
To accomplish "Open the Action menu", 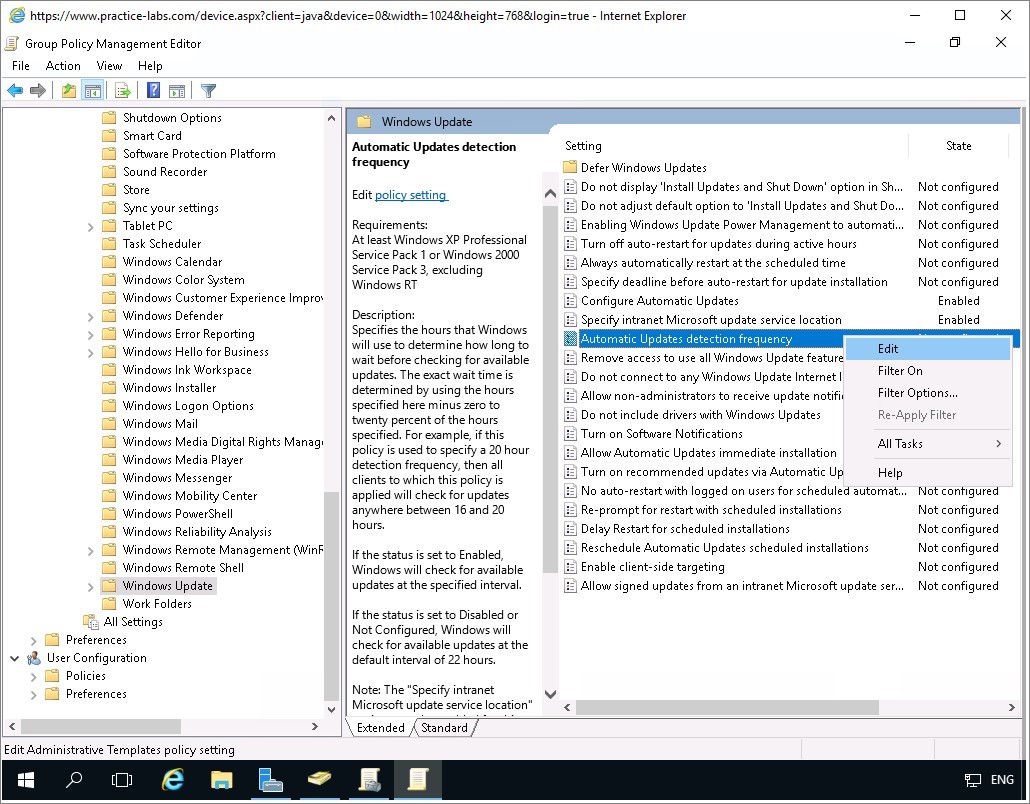I will 63,66.
